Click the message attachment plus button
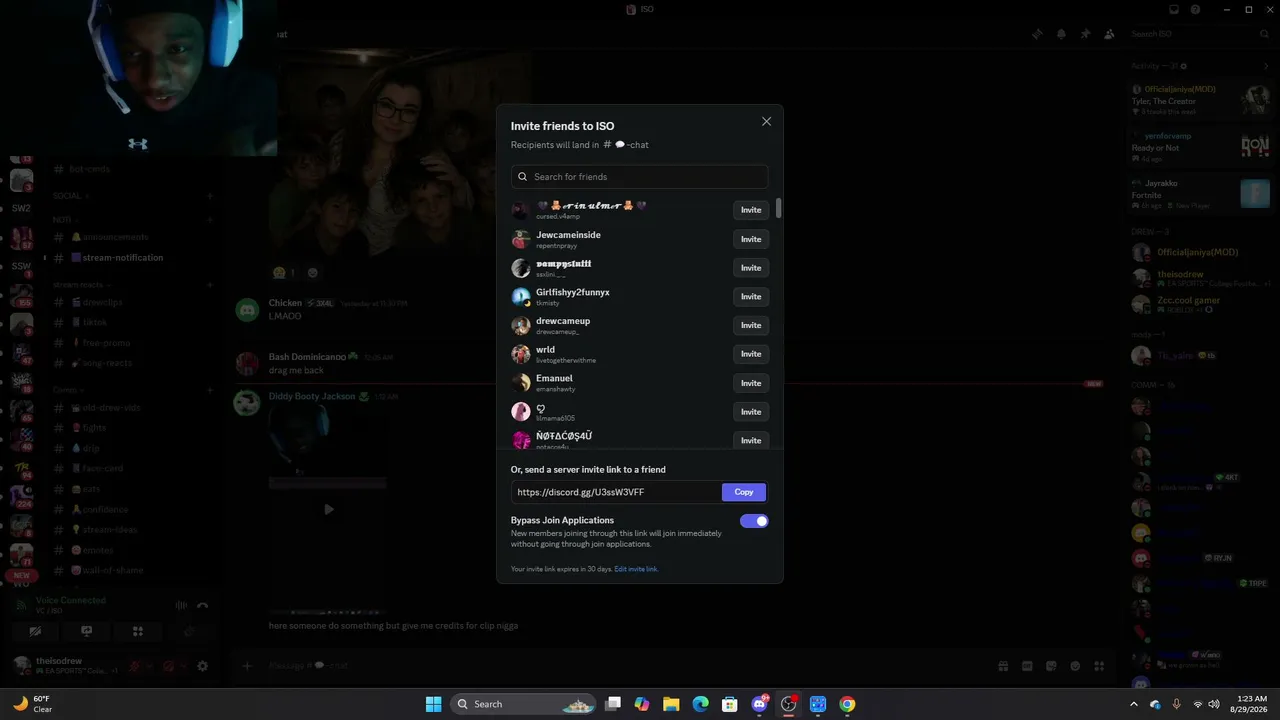Image resolution: width=1280 pixels, height=720 pixels. [247, 666]
